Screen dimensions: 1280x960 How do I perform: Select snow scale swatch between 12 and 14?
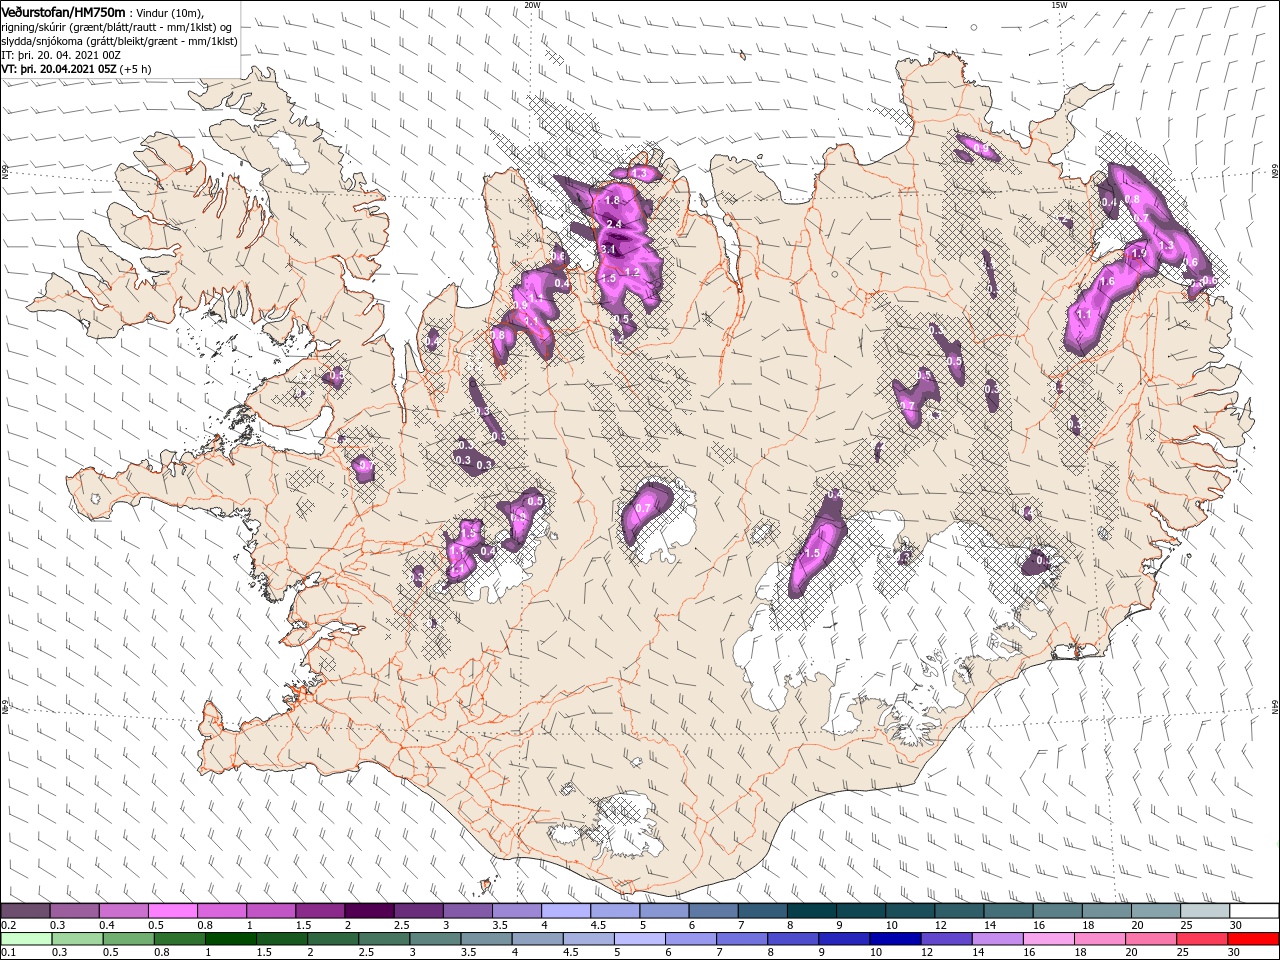[959, 911]
